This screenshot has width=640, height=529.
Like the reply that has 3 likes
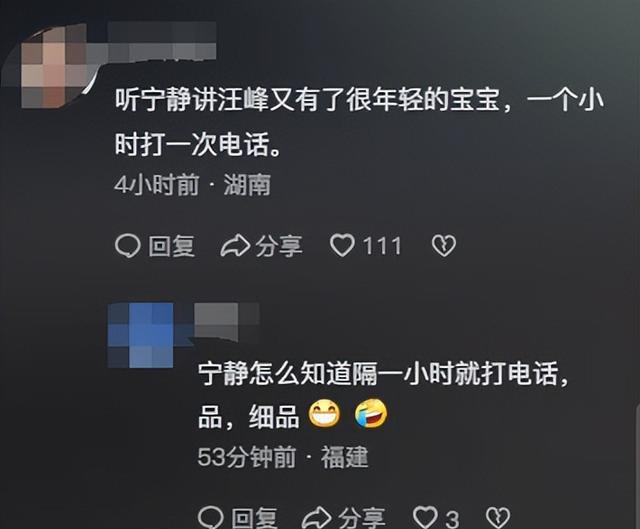click(425, 518)
